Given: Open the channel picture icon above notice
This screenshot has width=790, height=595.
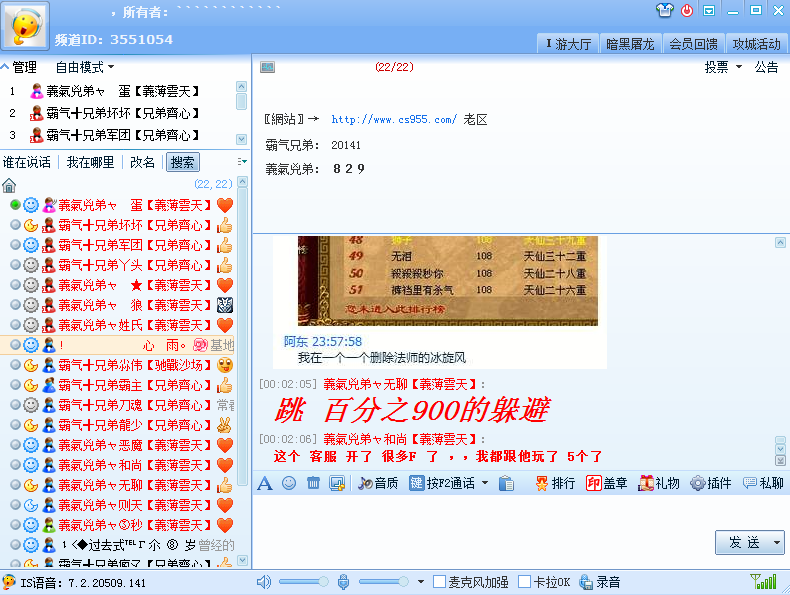Looking at the screenshot, I should (x=268, y=67).
